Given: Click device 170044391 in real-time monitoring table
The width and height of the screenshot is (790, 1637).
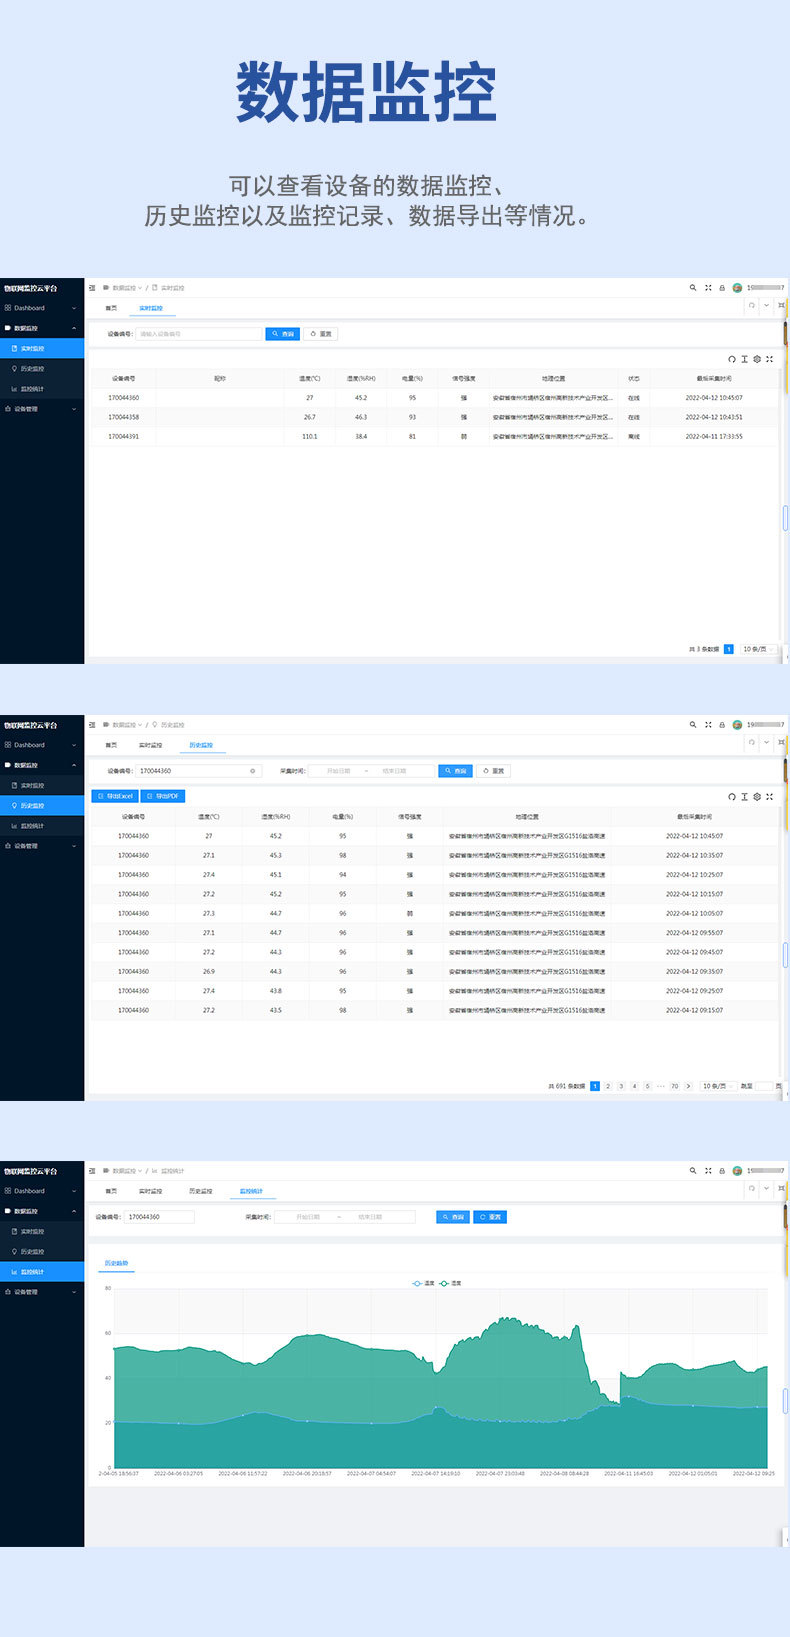Looking at the screenshot, I should click(x=124, y=436).
